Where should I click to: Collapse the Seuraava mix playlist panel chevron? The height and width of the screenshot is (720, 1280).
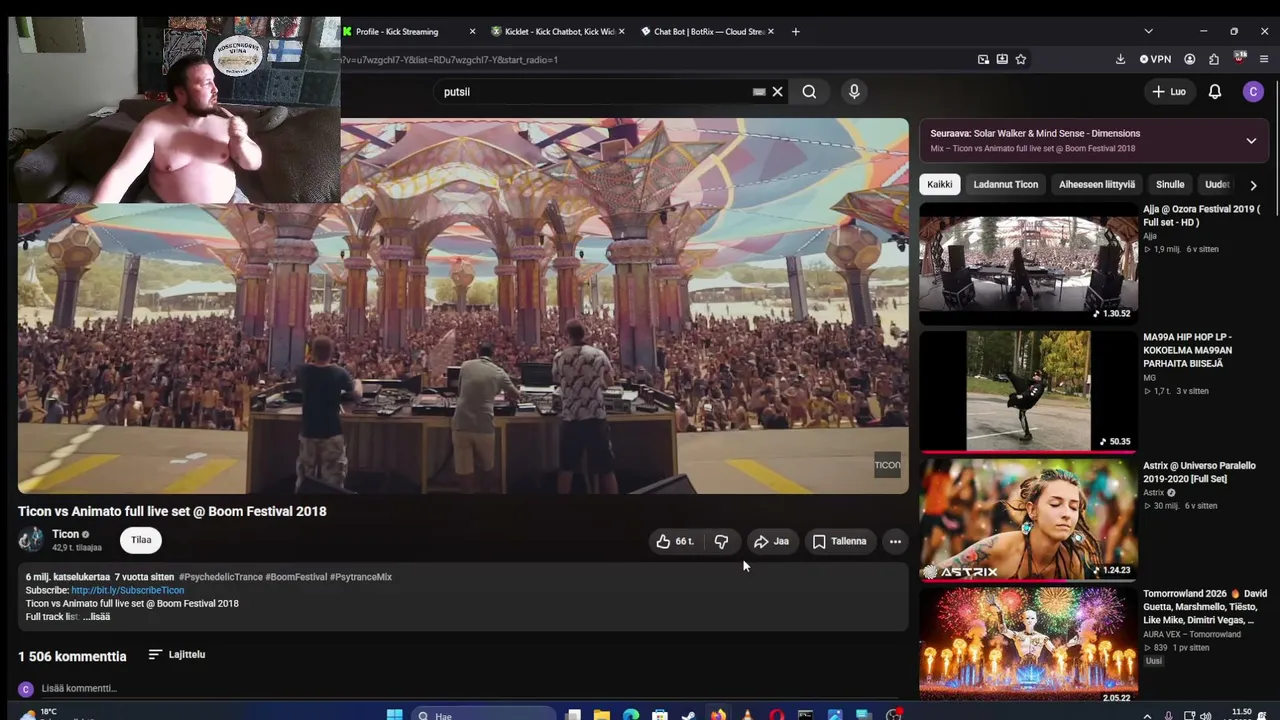point(1251,141)
